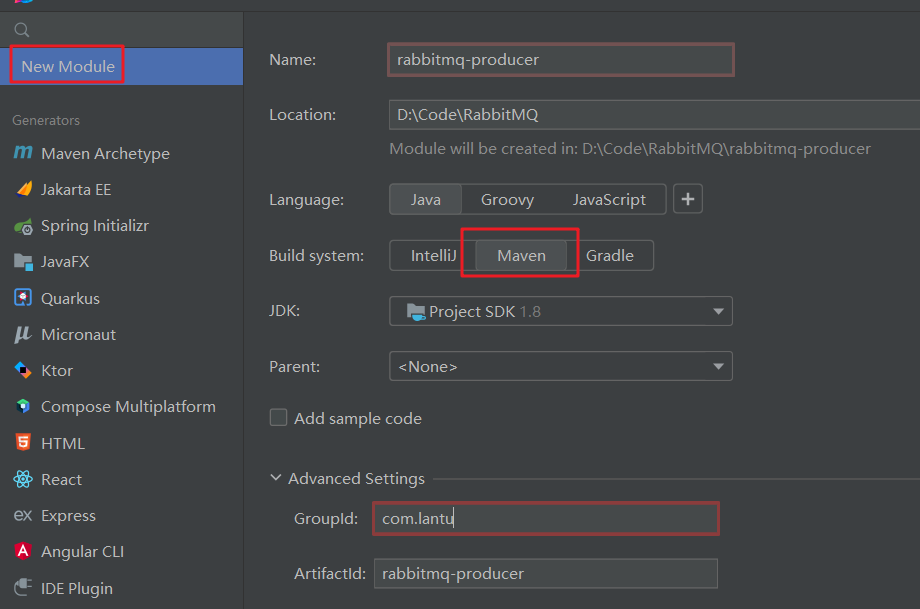Screen dimensions: 920x609
Task: Open the JDK Project SDK dropdown
Action: coord(560,311)
